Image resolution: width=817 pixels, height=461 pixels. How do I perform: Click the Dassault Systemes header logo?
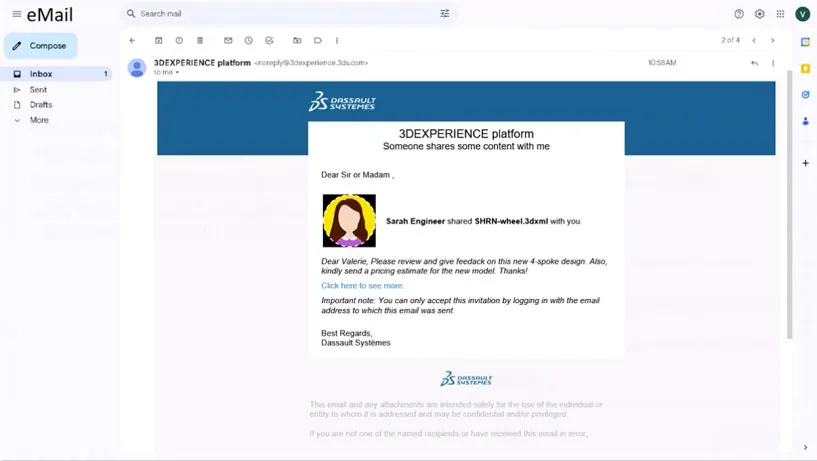coord(342,102)
